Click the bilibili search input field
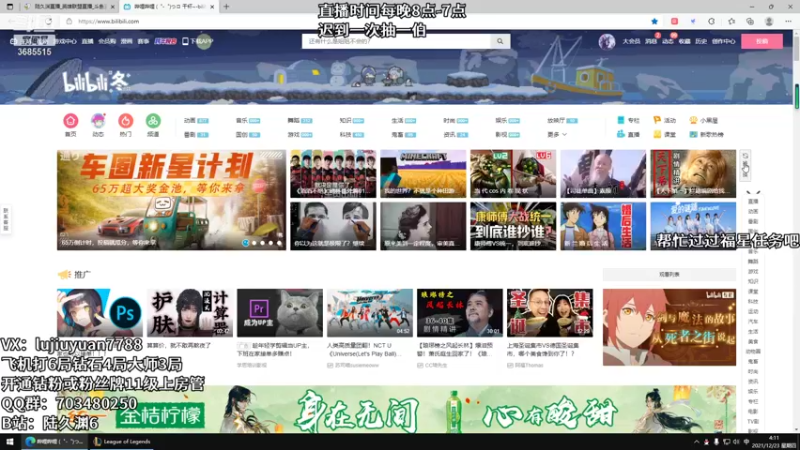The width and height of the screenshot is (800, 450). tap(396, 41)
